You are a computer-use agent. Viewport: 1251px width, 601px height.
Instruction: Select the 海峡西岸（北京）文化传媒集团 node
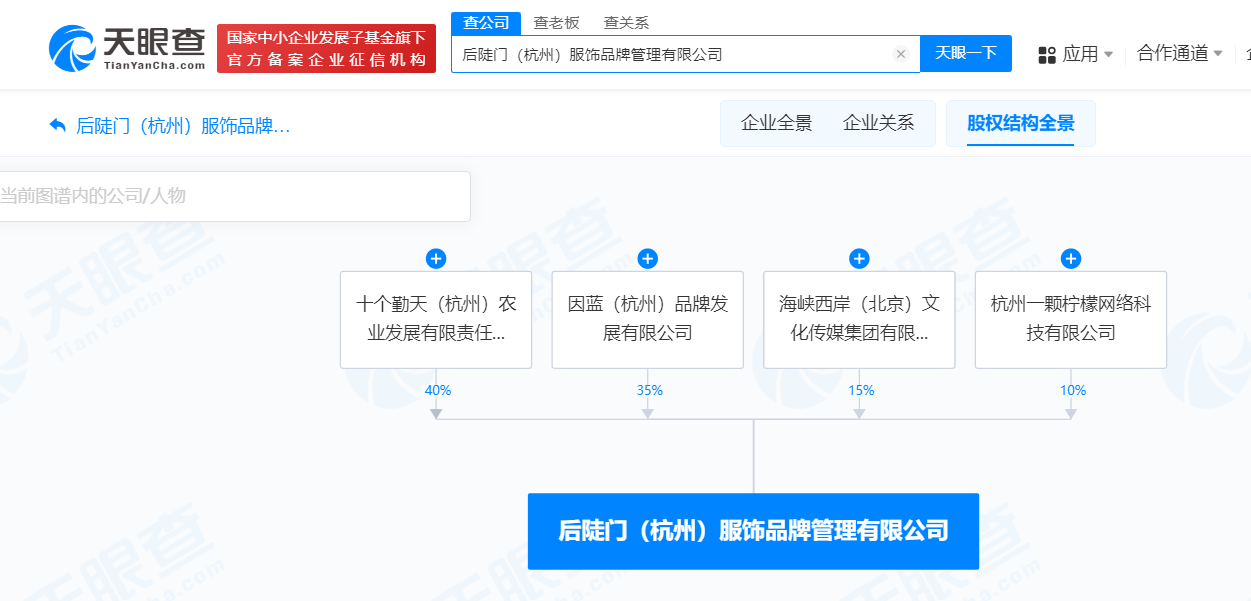click(x=859, y=319)
